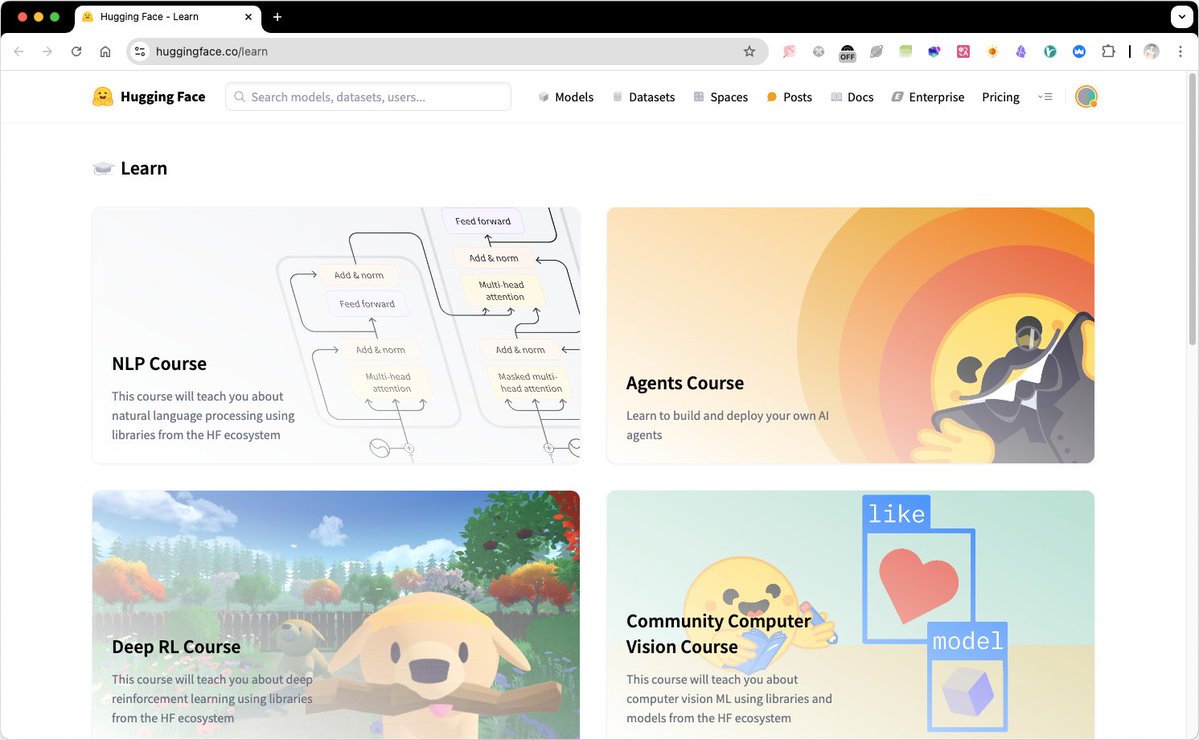
Task: Click the pink image extension icon
Action: tap(963, 51)
